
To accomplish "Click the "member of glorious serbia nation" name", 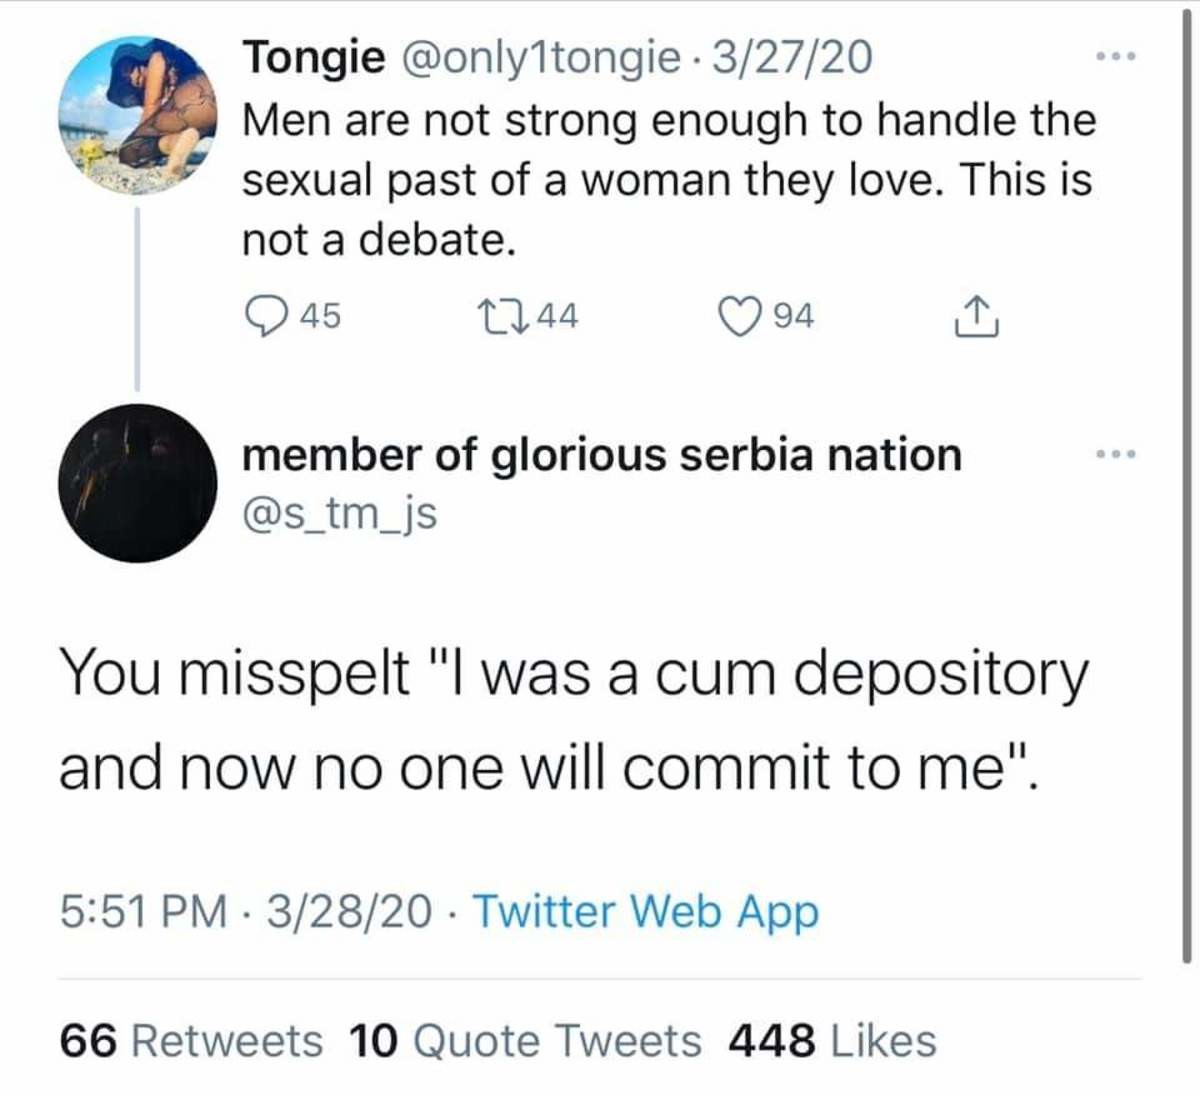I will [x=601, y=455].
